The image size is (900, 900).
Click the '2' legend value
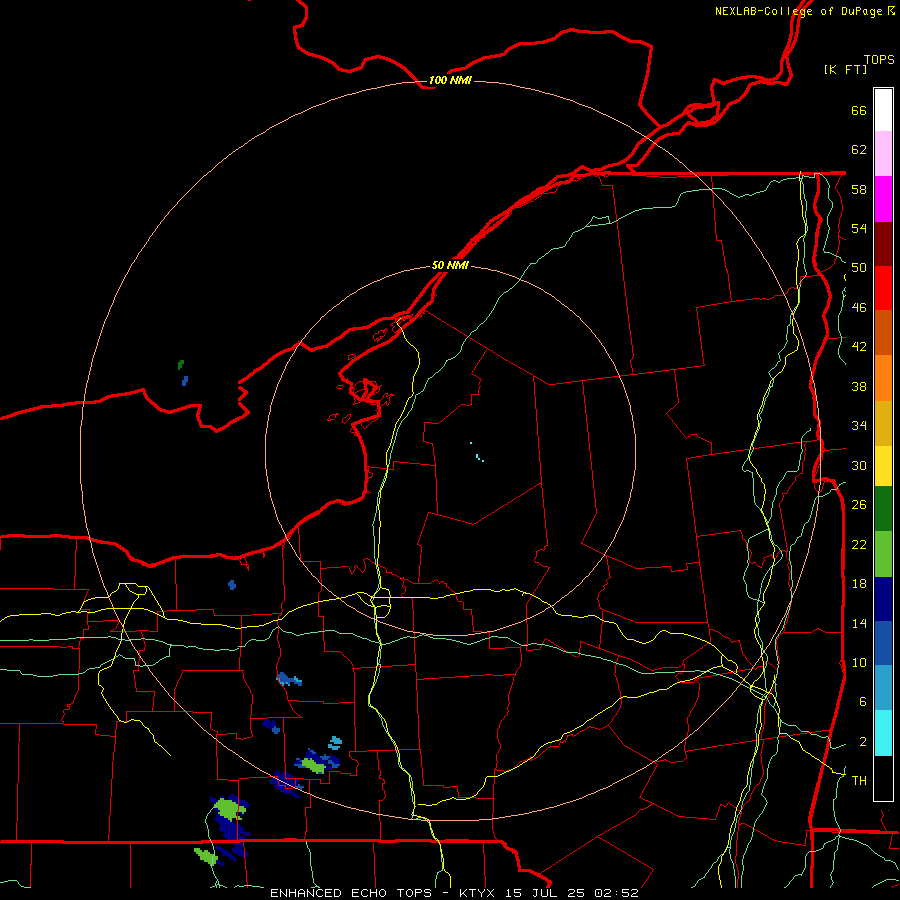(863, 742)
